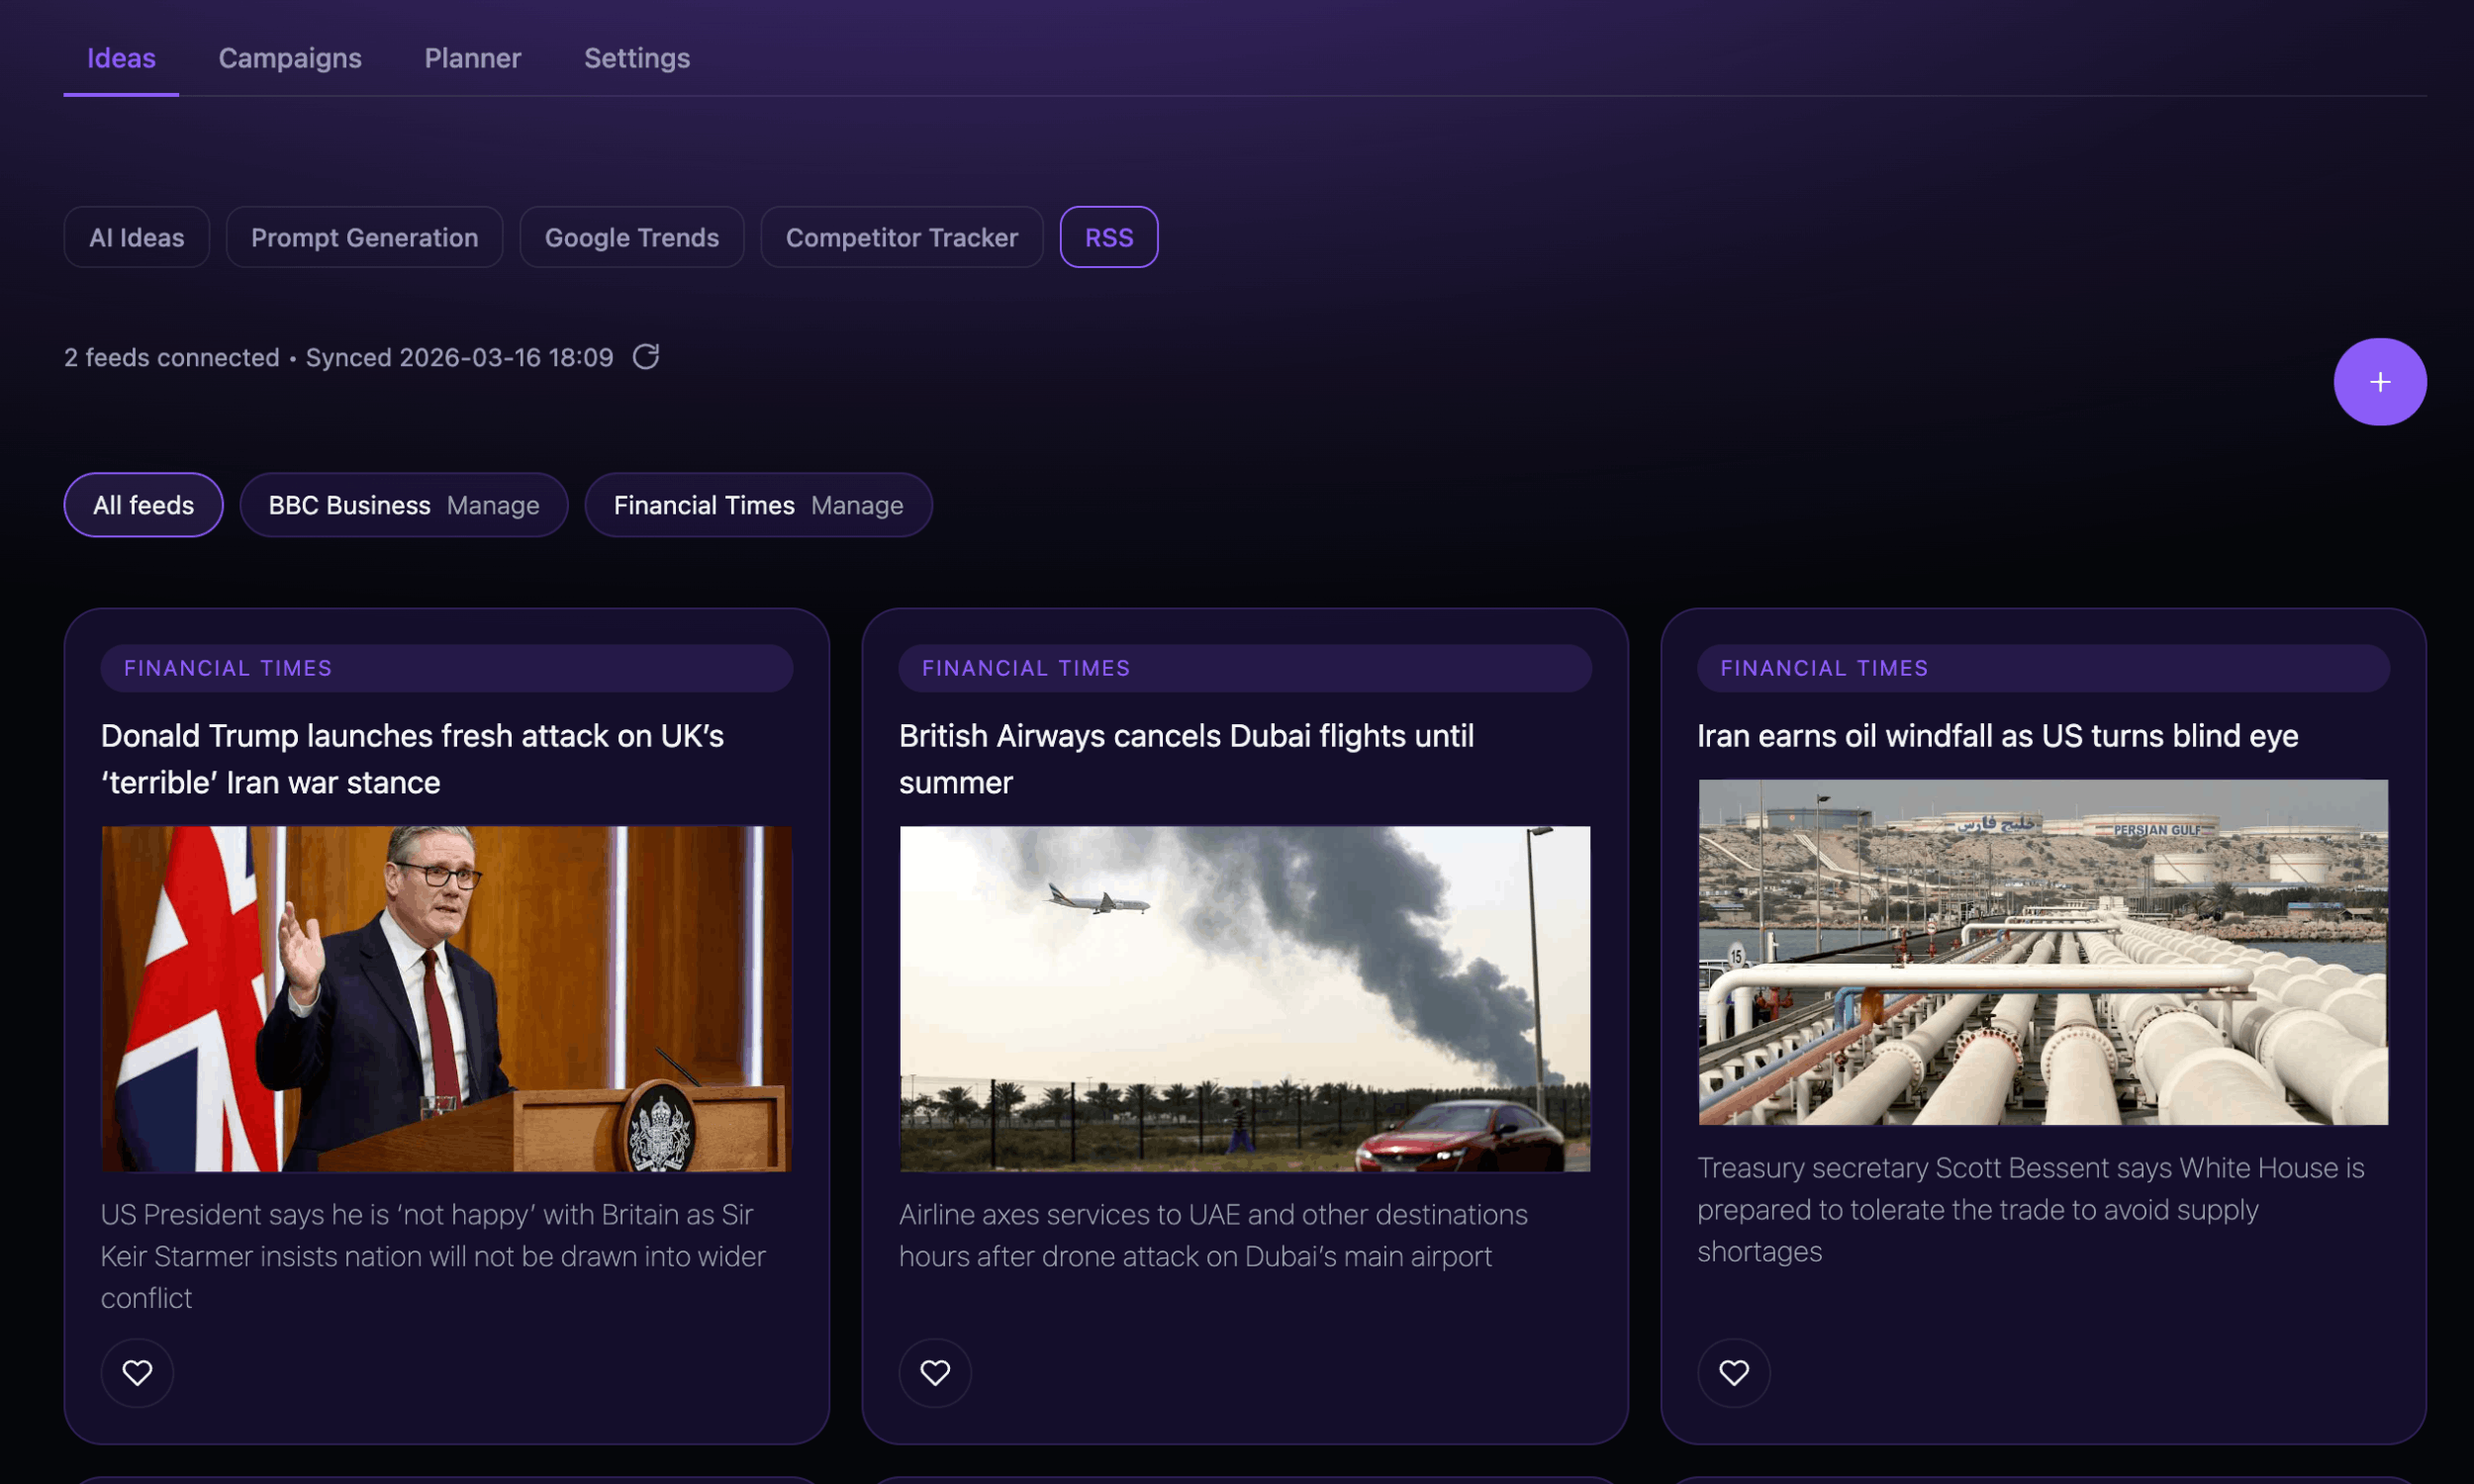Add a new feed with plus button

[x=2379, y=382]
